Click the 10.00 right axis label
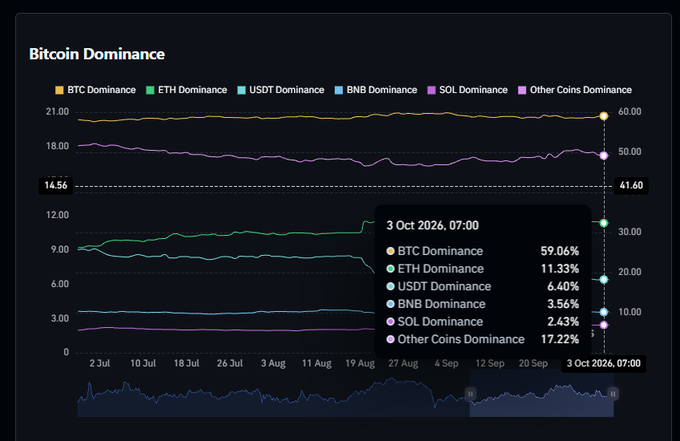 click(630, 312)
